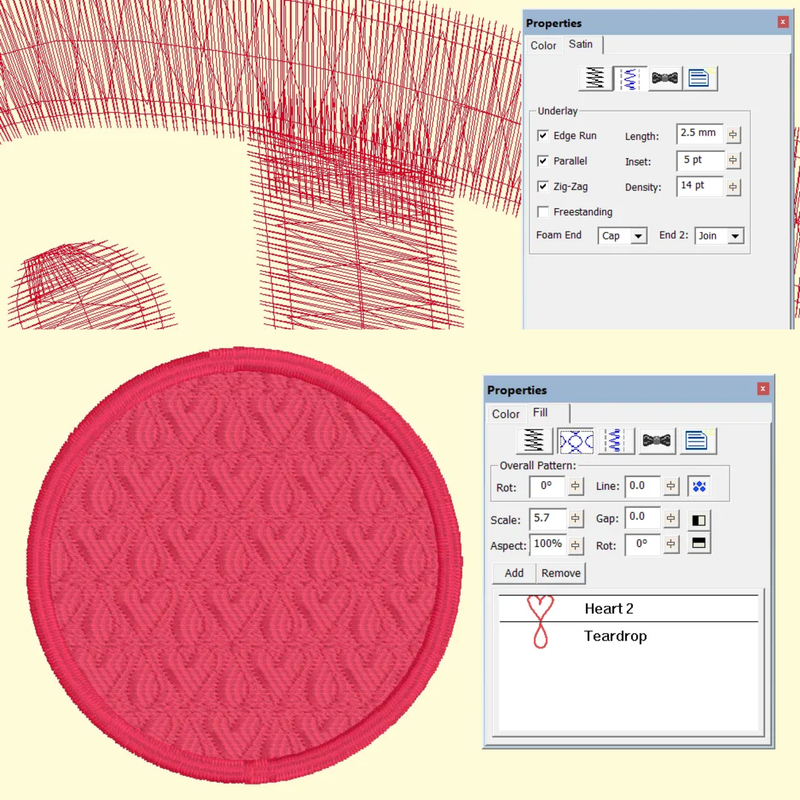The height and width of the screenshot is (800, 800).
Task: Close the Satin Properties panel
Action: click(x=783, y=22)
